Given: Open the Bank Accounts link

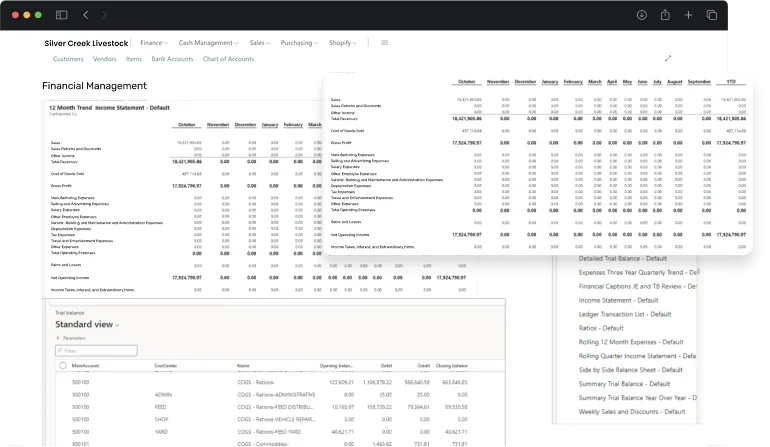Looking at the screenshot, I should (172, 59).
